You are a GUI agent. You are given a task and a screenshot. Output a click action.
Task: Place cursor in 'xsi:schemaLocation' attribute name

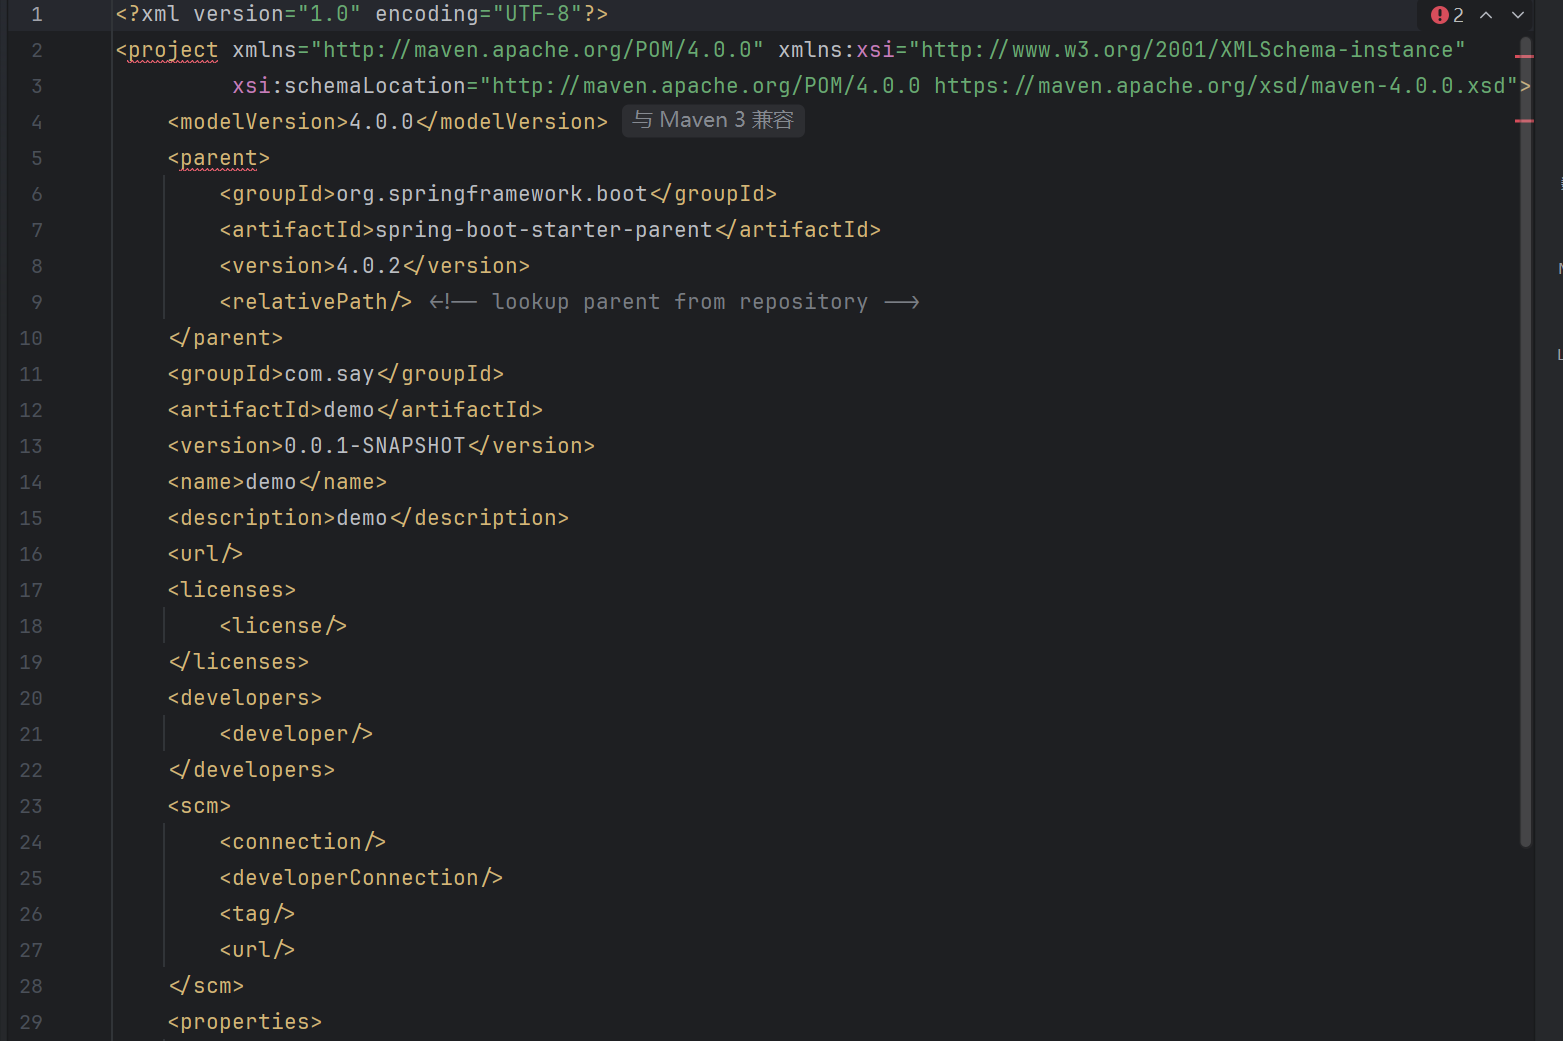[x=349, y=86]
